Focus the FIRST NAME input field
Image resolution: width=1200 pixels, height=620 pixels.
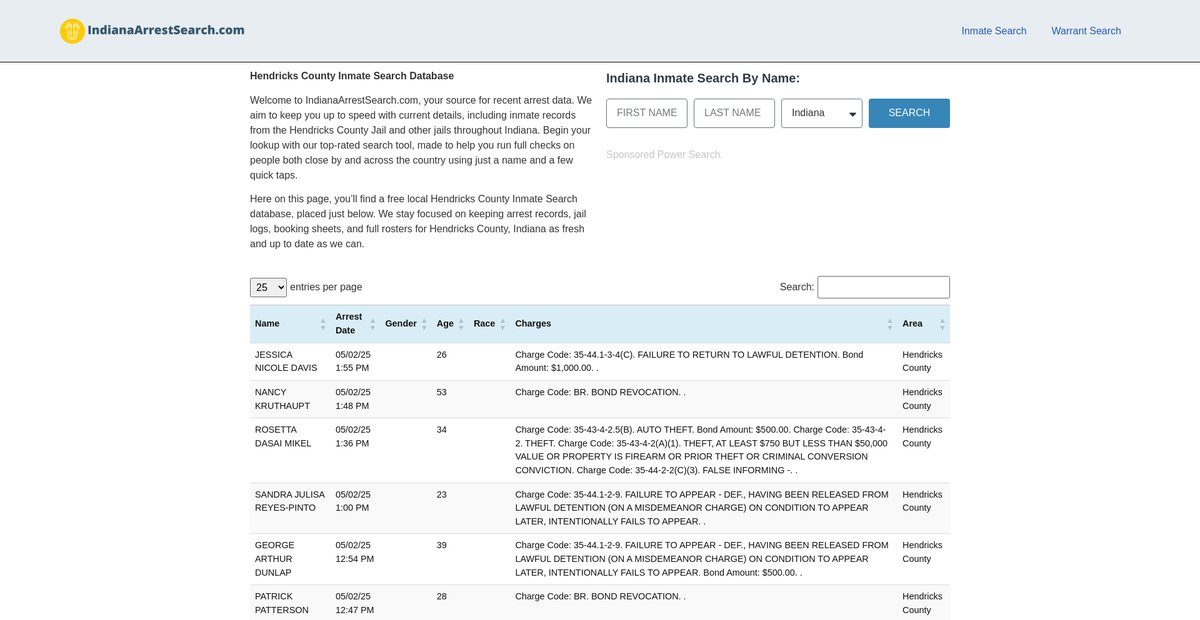pos(647,113)
